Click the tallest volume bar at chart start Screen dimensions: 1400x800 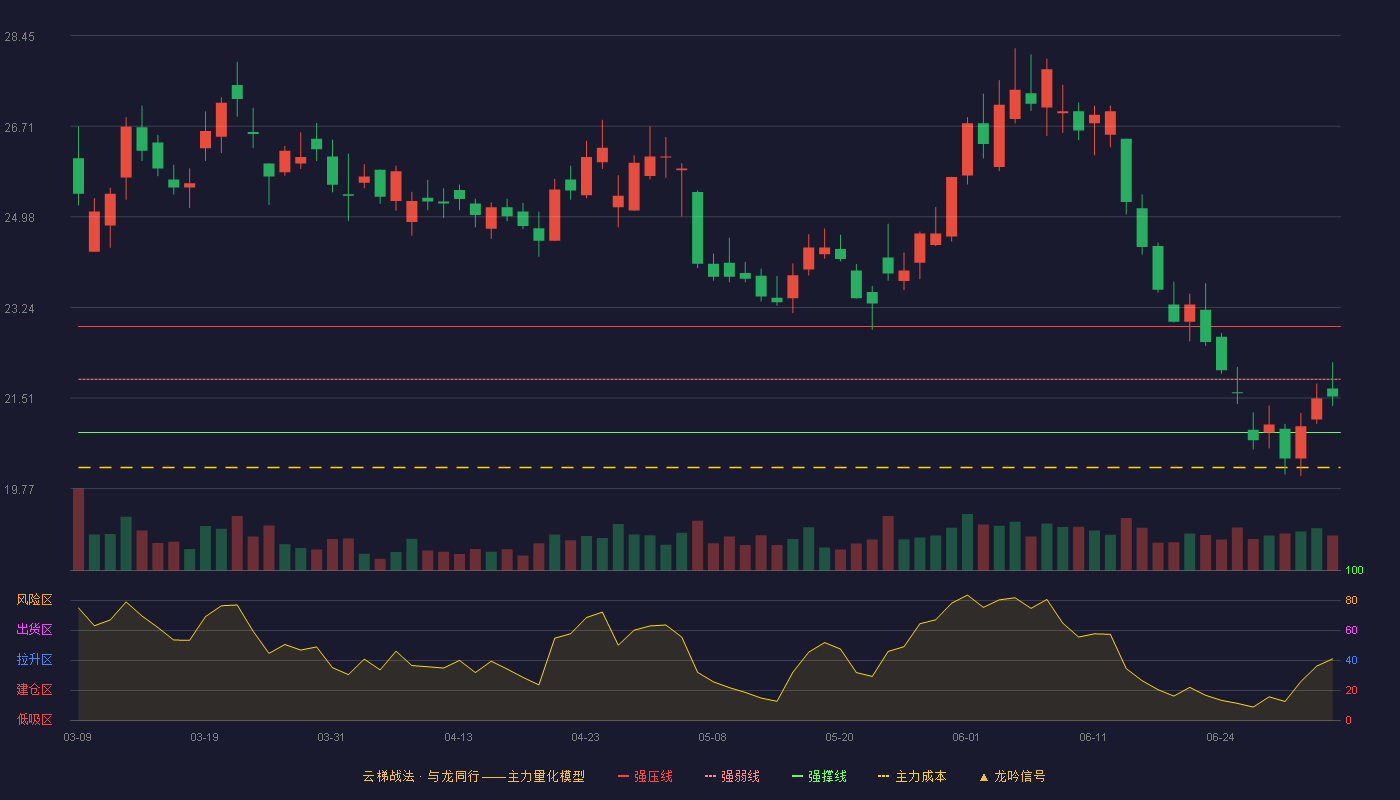(78, 529)
